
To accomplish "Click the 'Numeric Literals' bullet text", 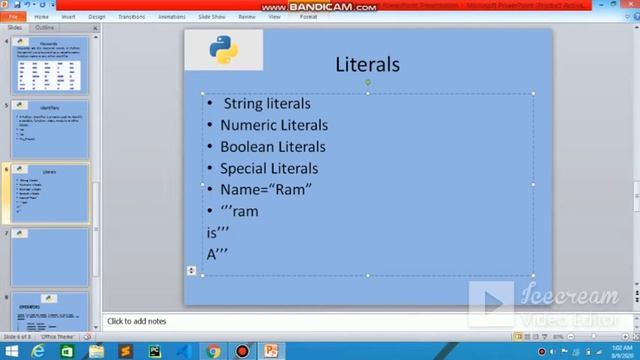I will coord(274,125).
